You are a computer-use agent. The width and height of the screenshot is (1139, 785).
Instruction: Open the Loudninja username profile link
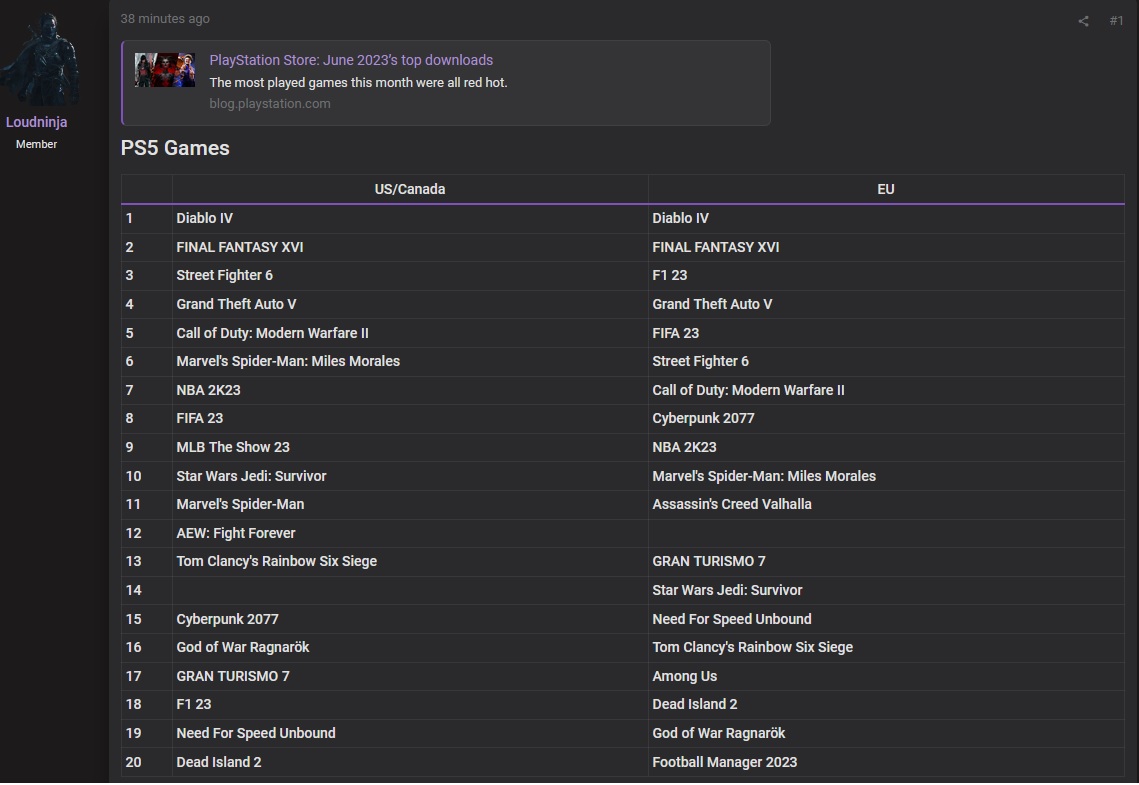36,122
